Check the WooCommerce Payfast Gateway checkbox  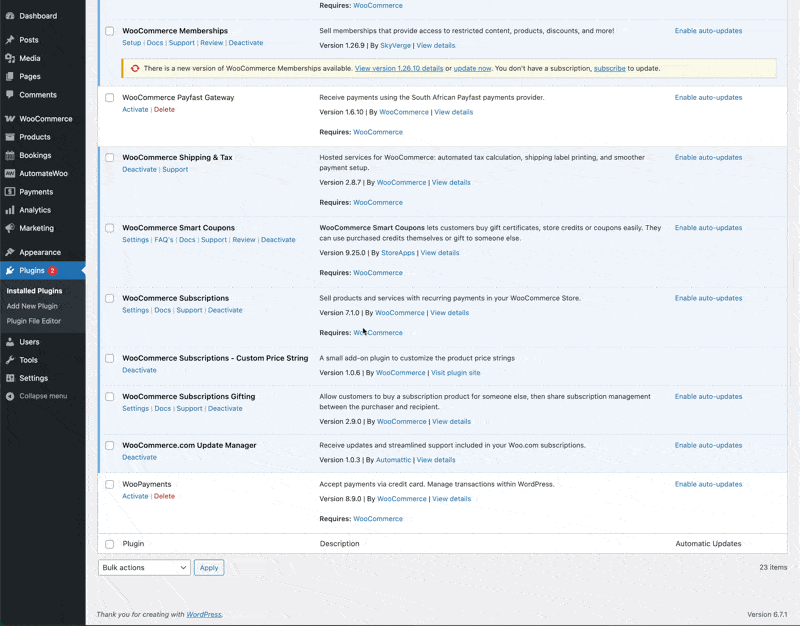(x=110, y=97)
